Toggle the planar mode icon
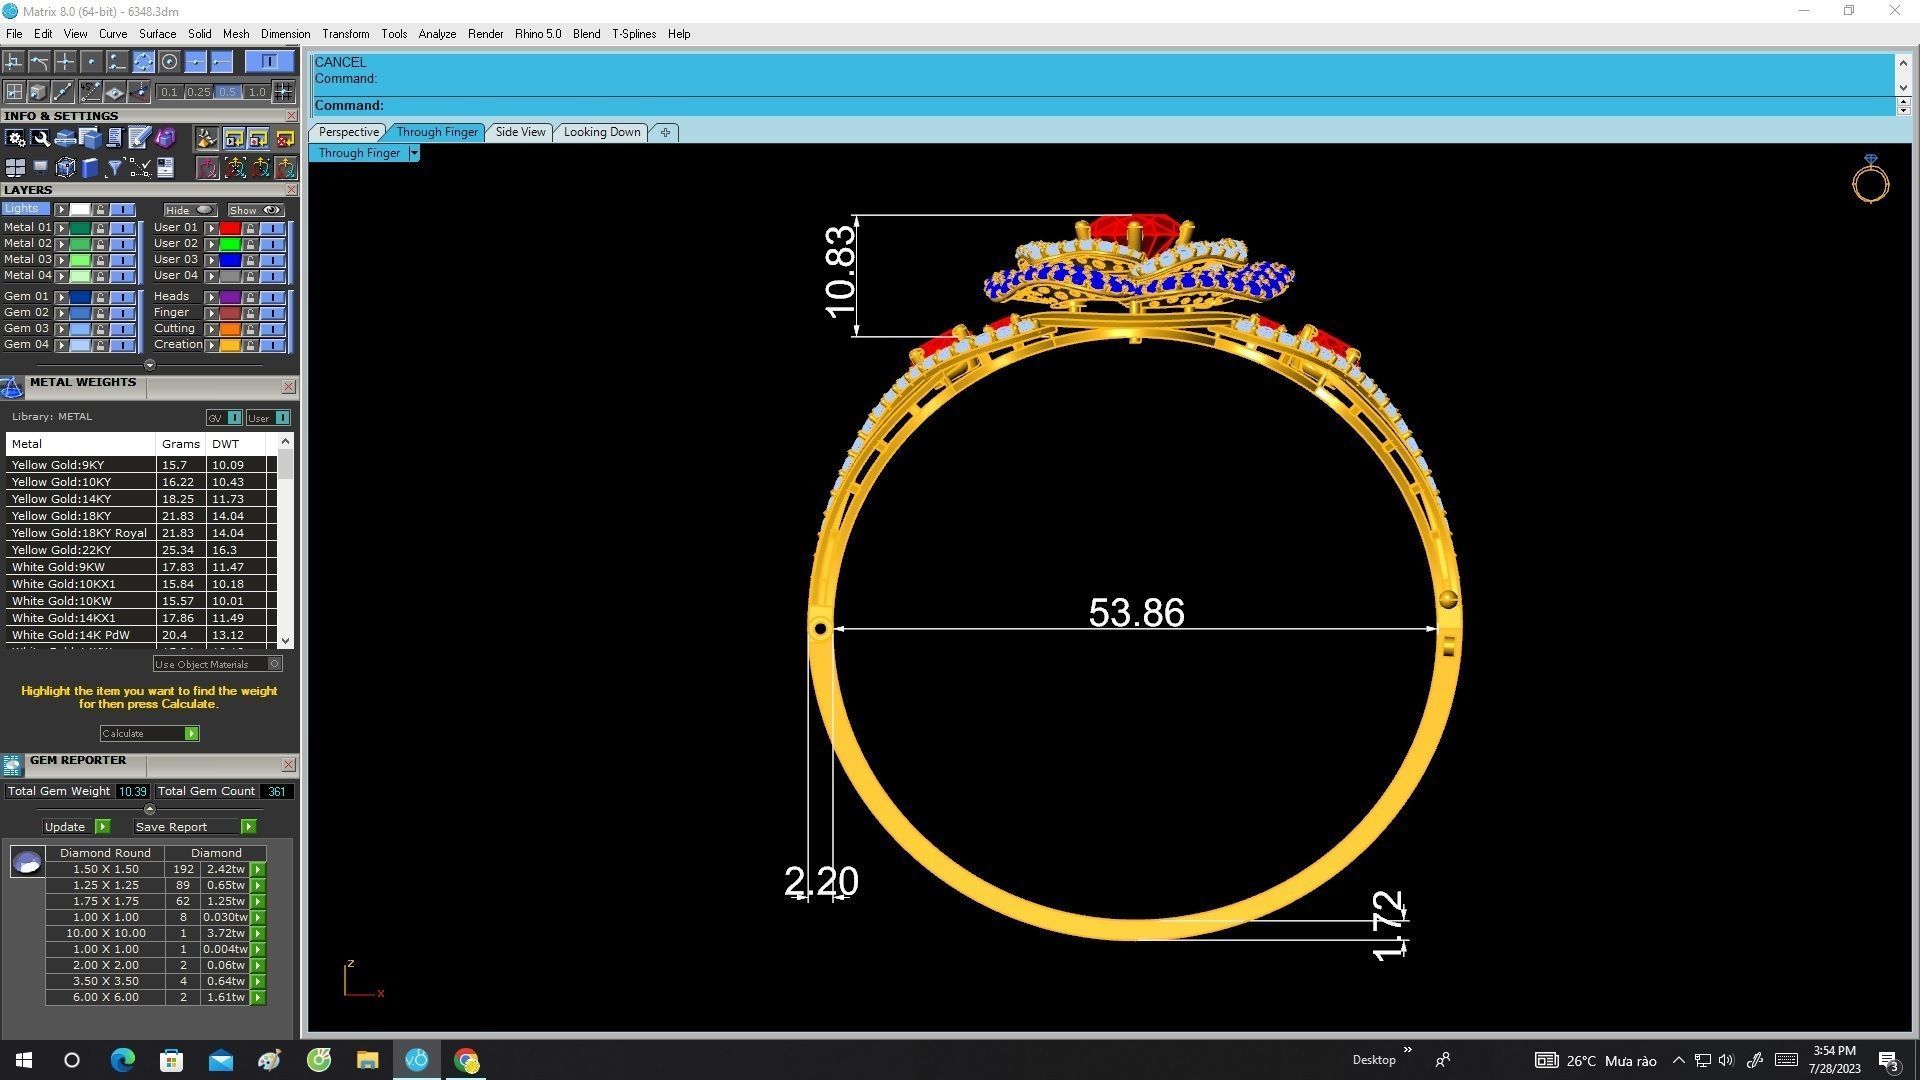The height and width of the screenshot is (1080, 1920). pyautogui.click(x=114, y=91)
